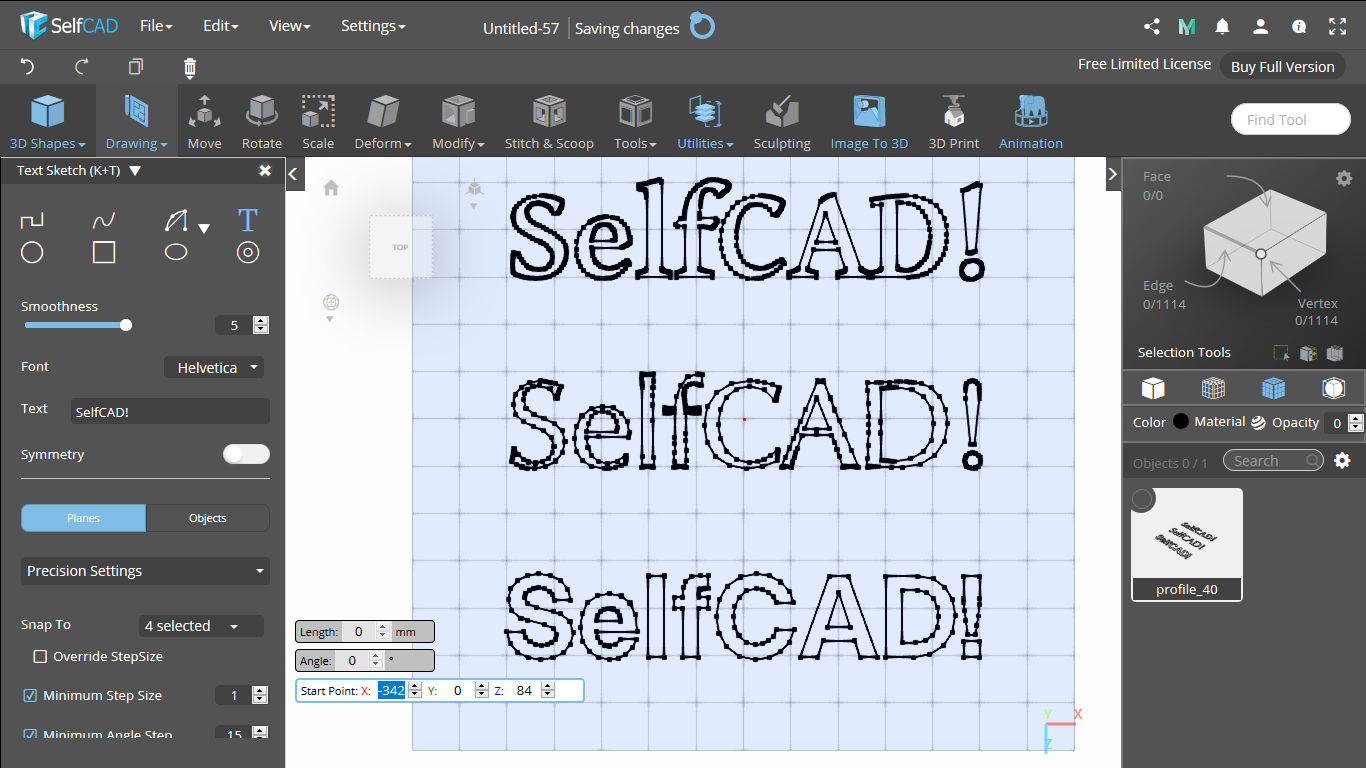
Task: Select the Move tool
Action: (204, 121)
